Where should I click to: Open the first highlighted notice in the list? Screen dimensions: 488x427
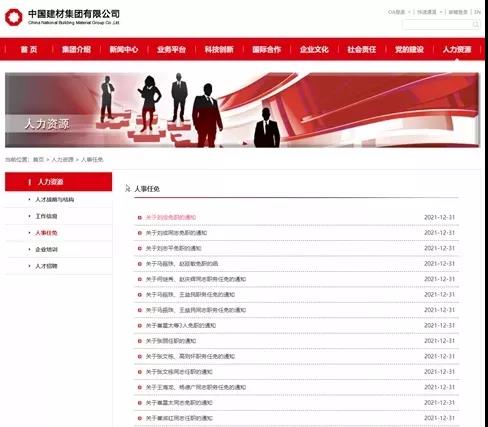pyautogui.click(x=171, y=218)
